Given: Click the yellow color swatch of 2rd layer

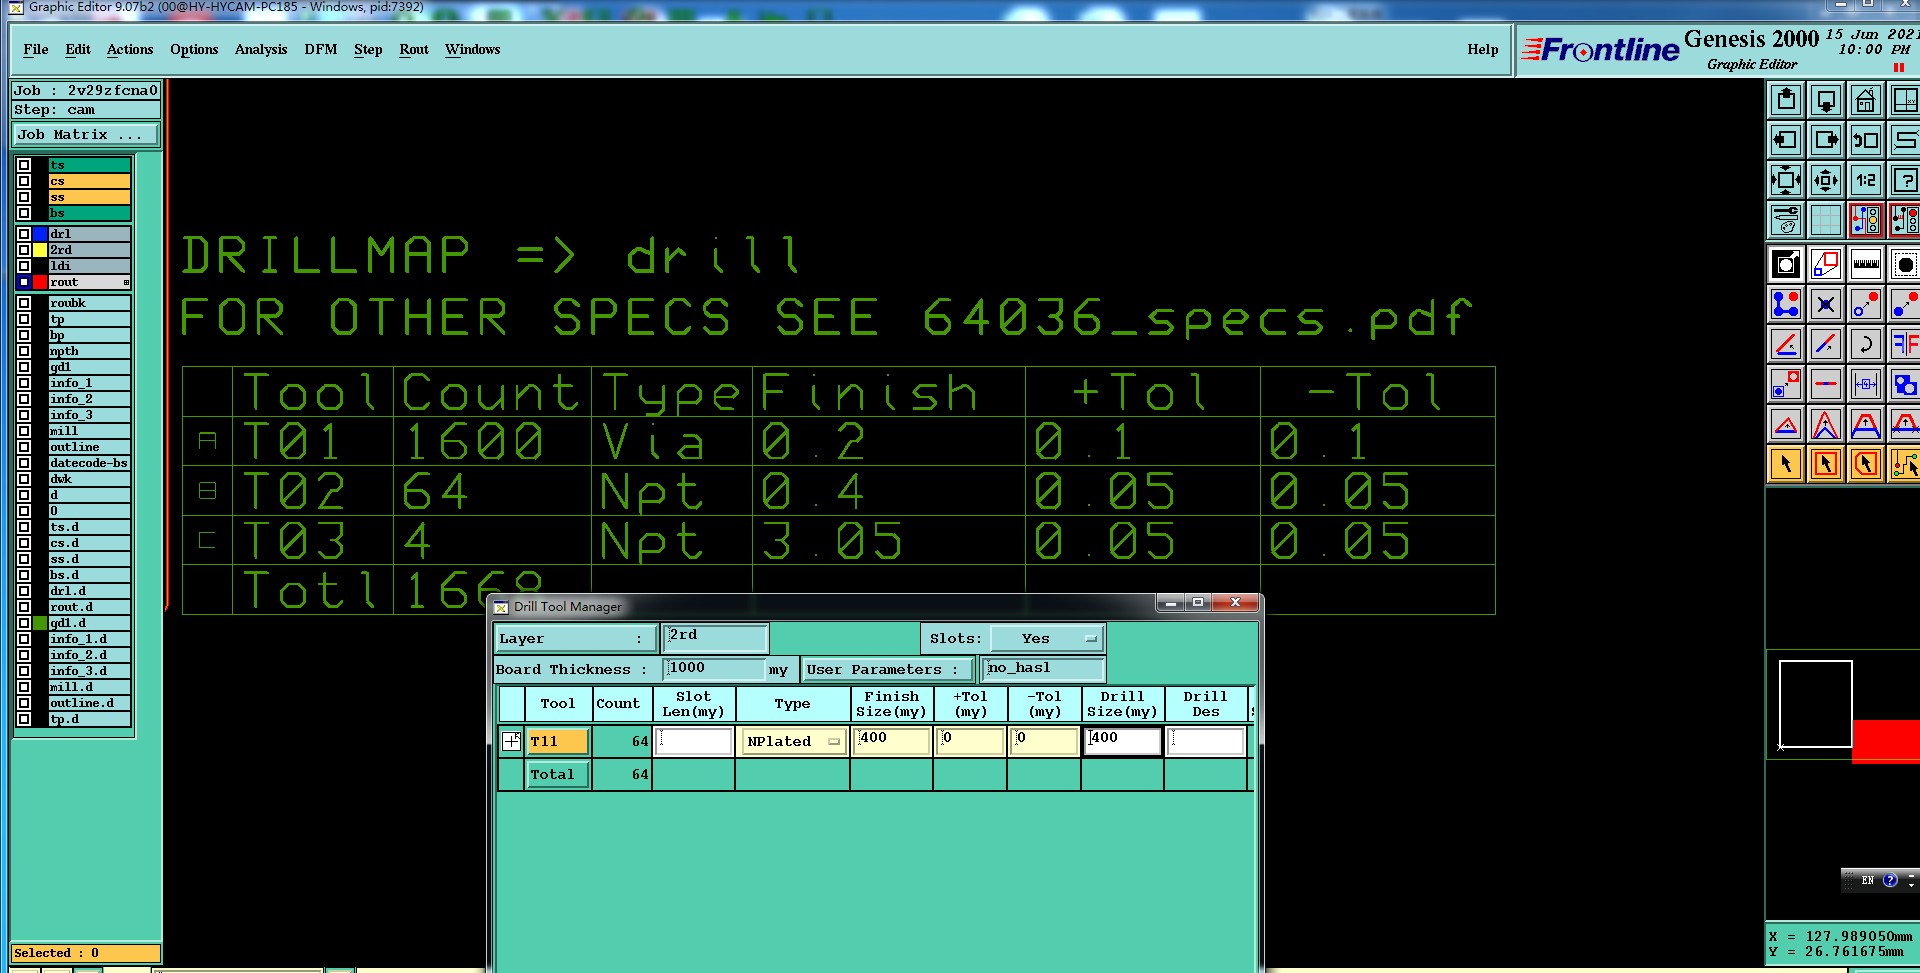Looking at the screenshot, I should pyautogui.click(x=40, y=250).
